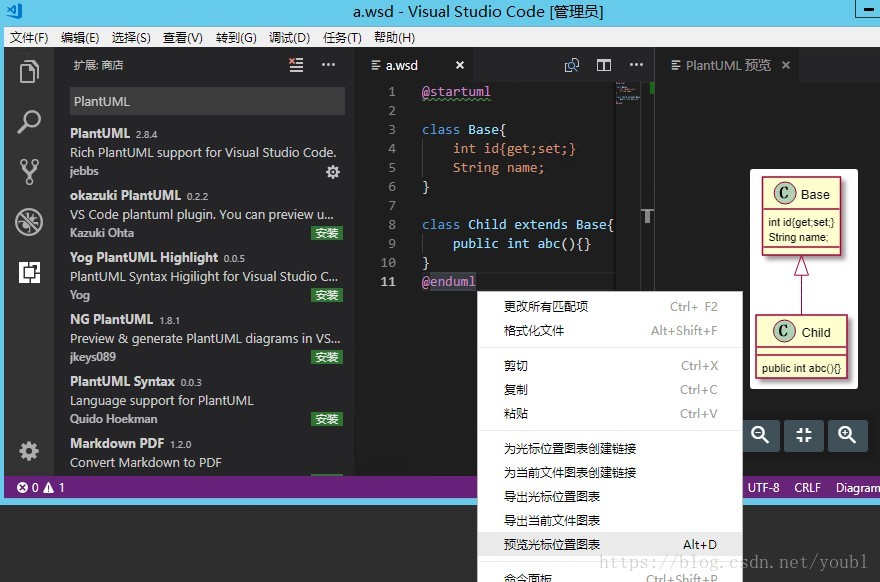Click Diagram language mode in status bar
The height and width of the screenshot is (582, 880).
click(858, 488)
